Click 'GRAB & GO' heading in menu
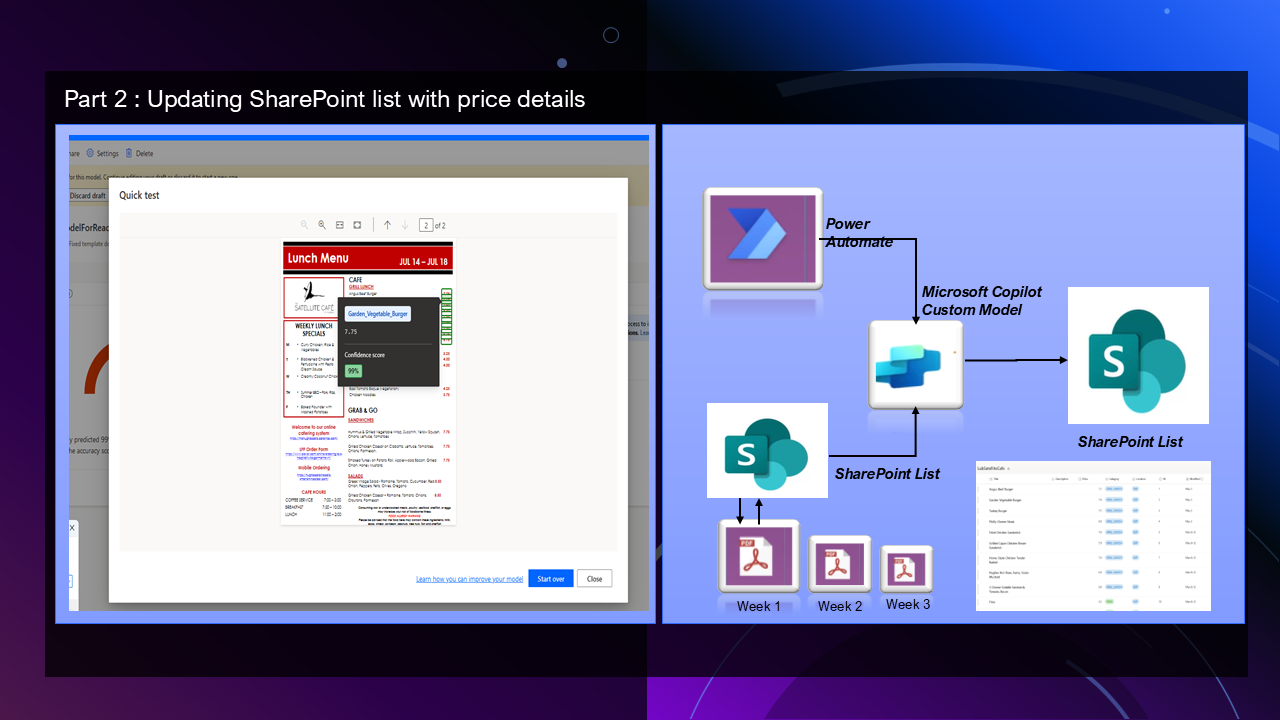 tap(363, 410)
